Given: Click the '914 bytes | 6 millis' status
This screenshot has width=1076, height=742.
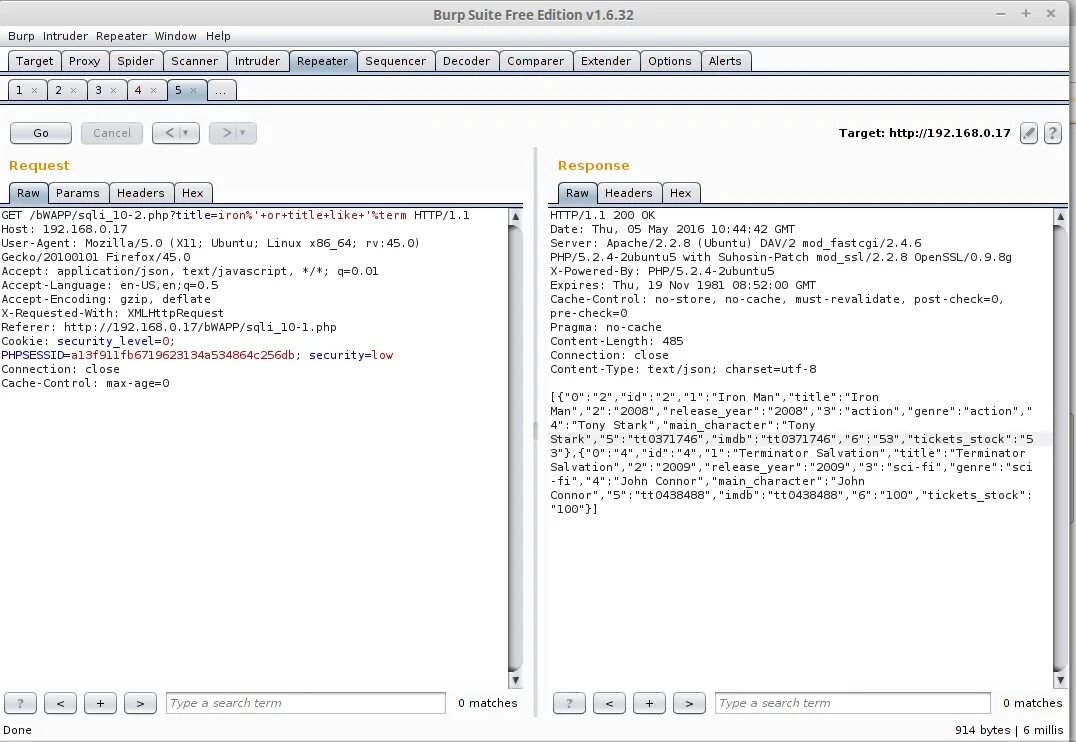Looking at the screenshot, I should 1009,730.
